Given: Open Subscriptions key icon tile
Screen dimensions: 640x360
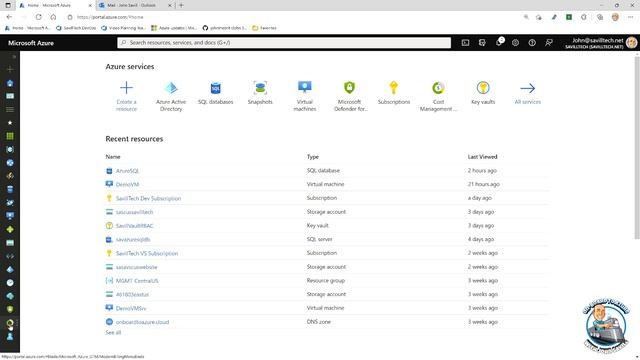Looking at the screenshot, I should [x=393, y=93].
